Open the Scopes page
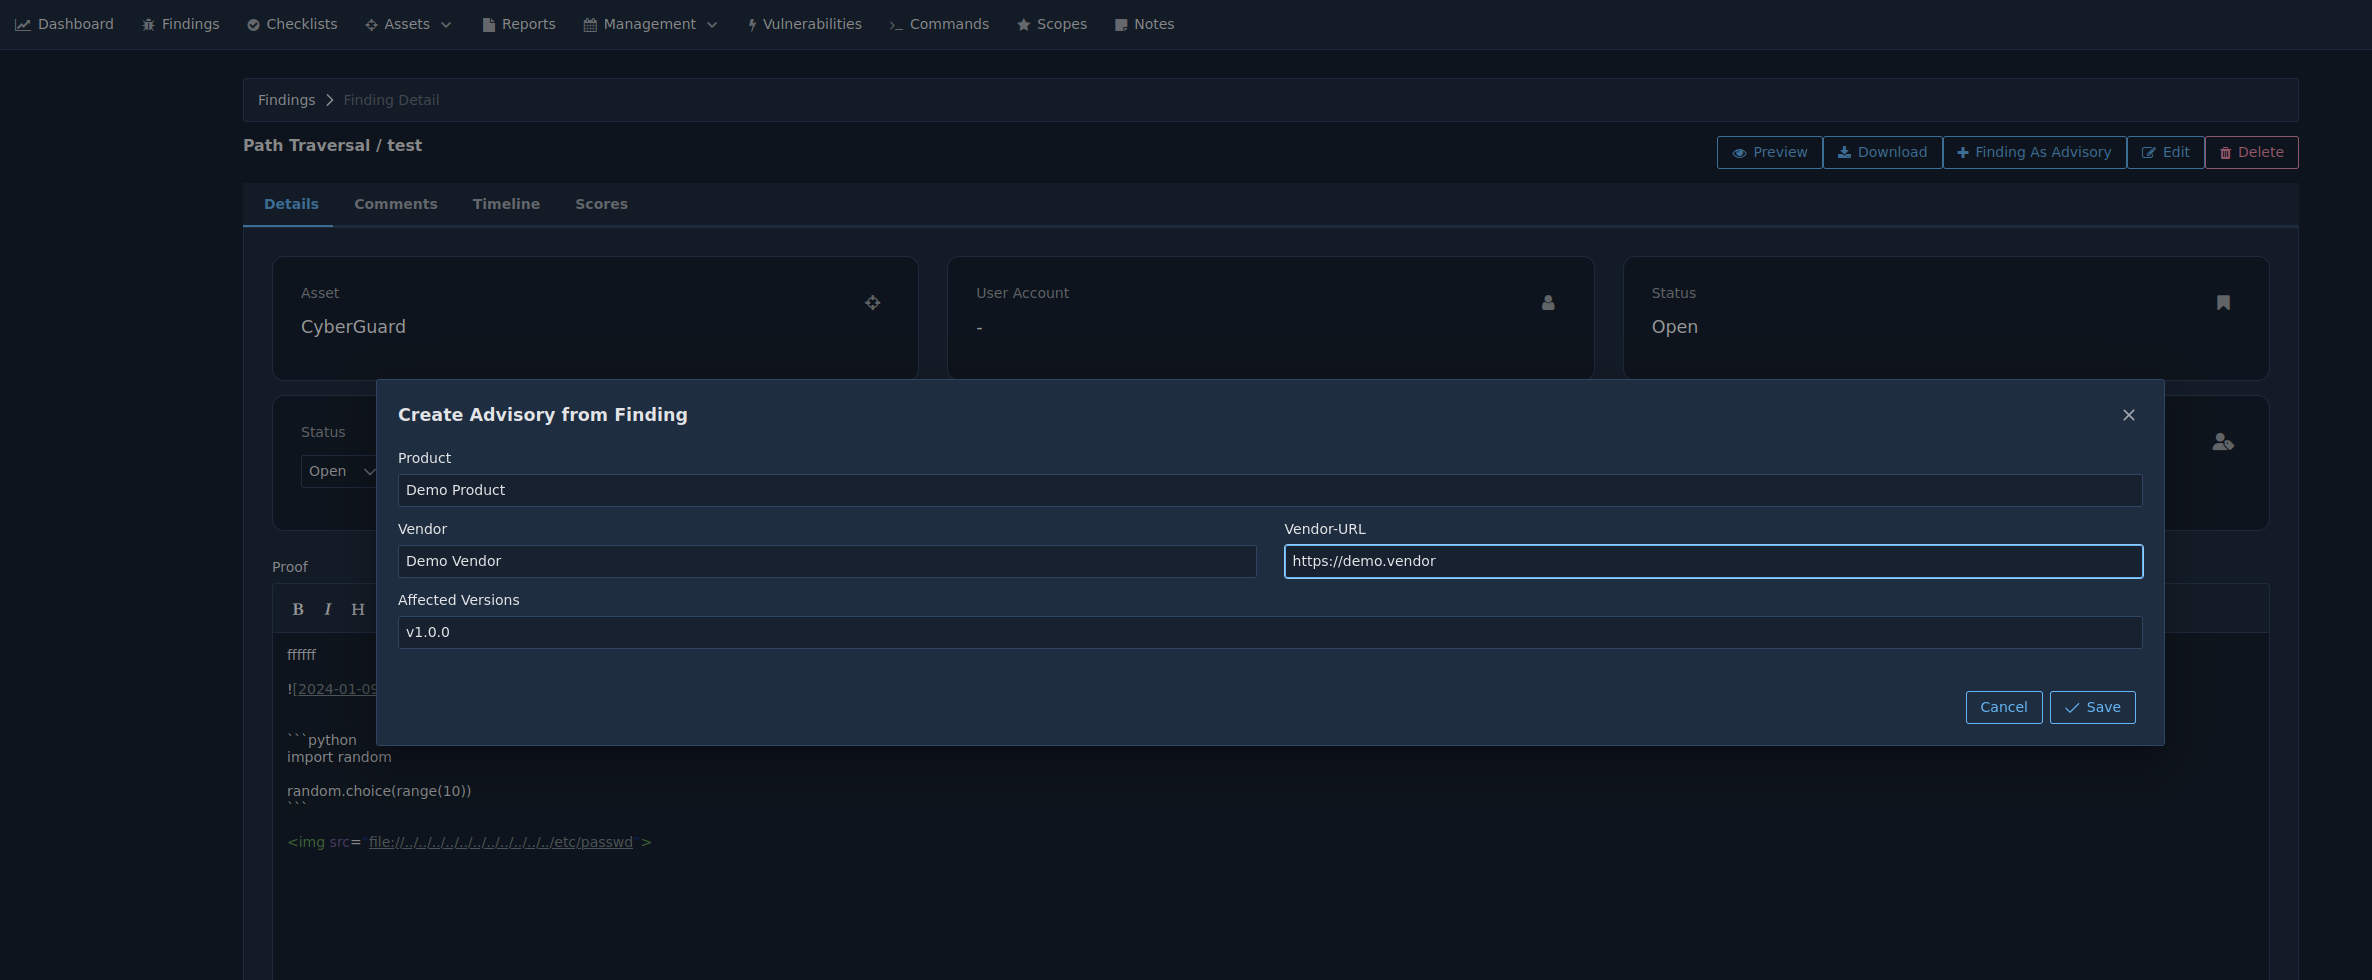The height and width of the screenshot is (980, 2372). click(1052, 24)
